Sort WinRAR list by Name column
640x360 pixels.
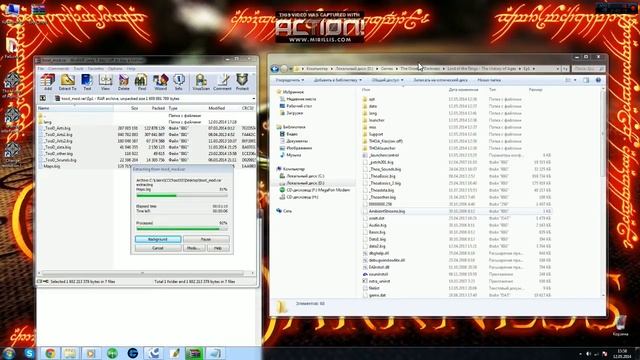76,108
